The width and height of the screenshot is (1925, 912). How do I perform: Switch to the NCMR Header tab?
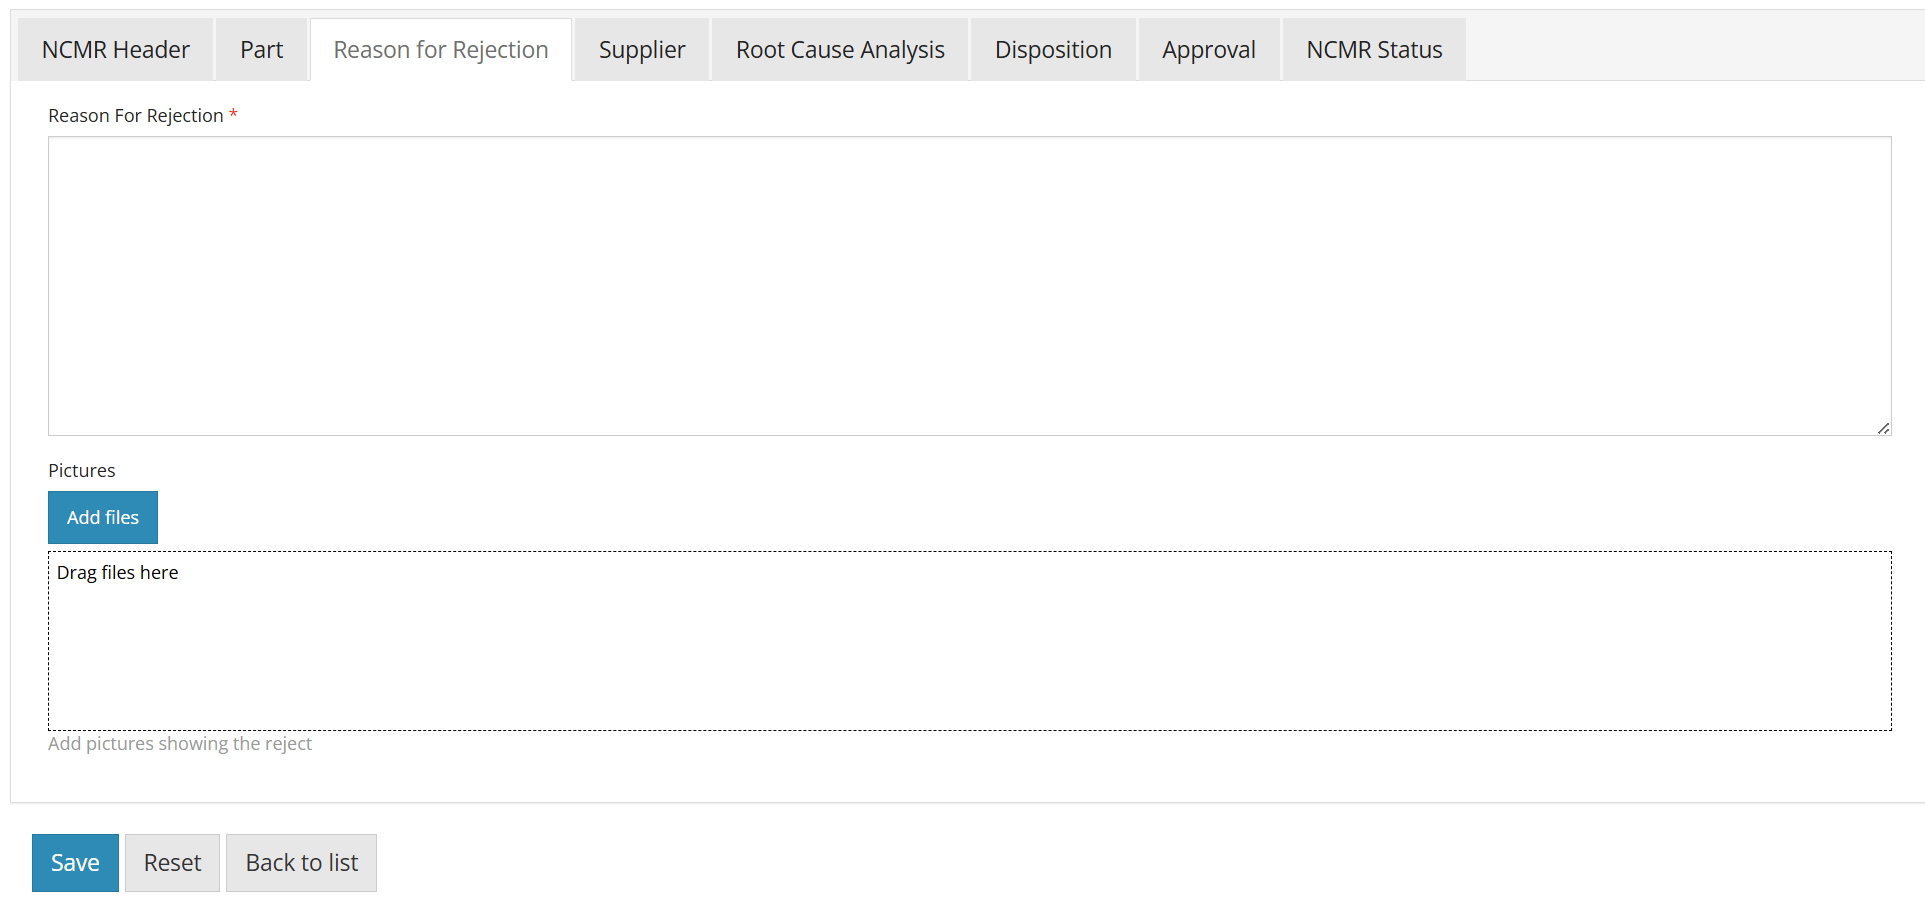coord(113,48)
